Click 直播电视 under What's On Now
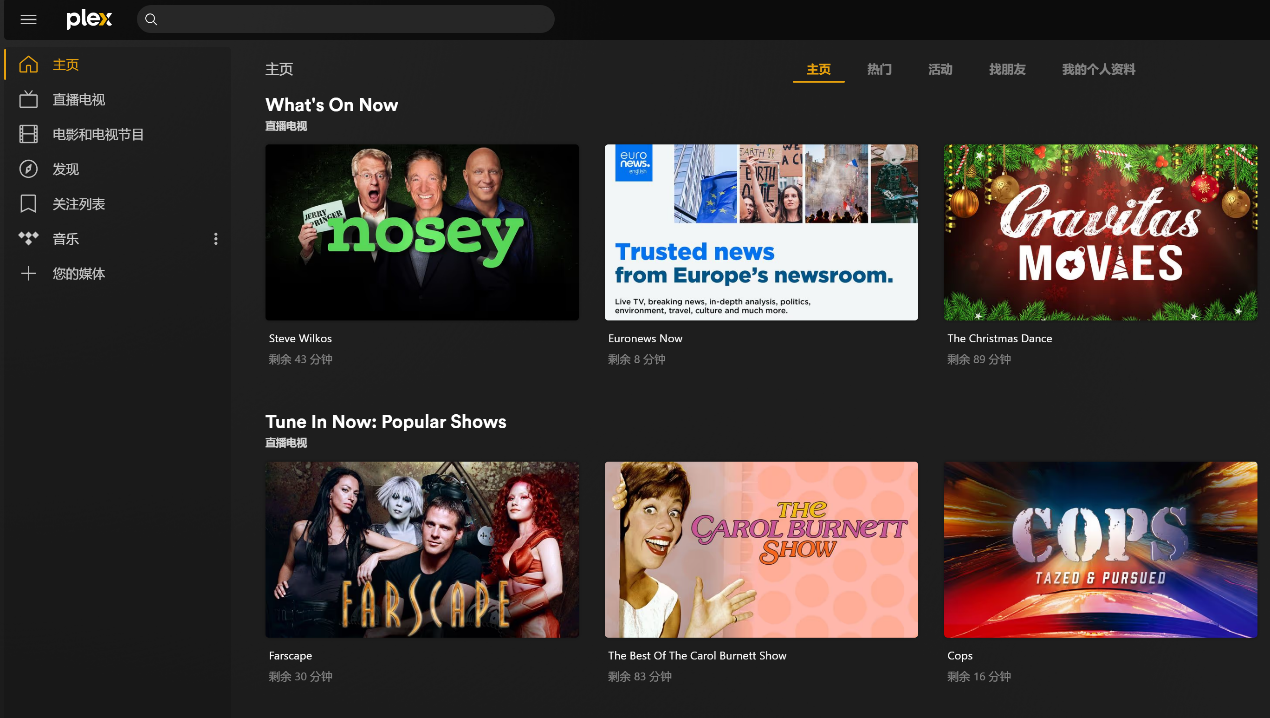1270x718 pixels. [x=286, y=127]
